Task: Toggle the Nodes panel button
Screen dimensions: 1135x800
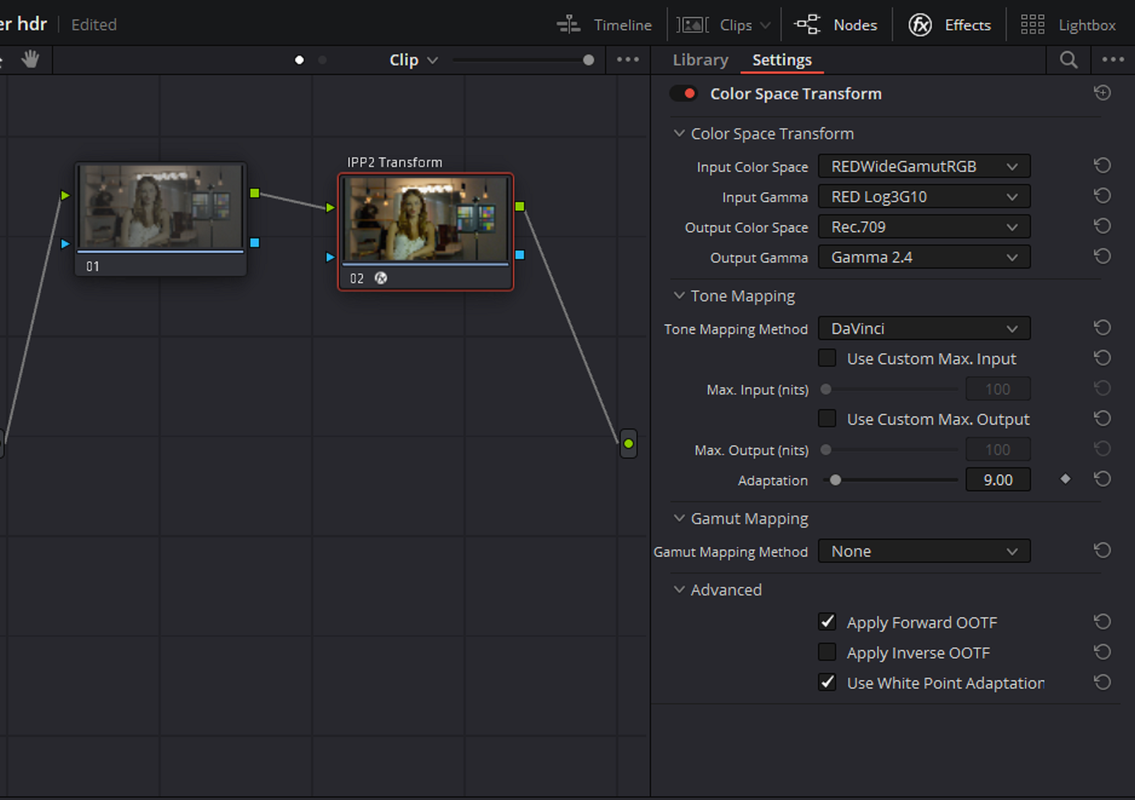Action: (x=835, y=25)
